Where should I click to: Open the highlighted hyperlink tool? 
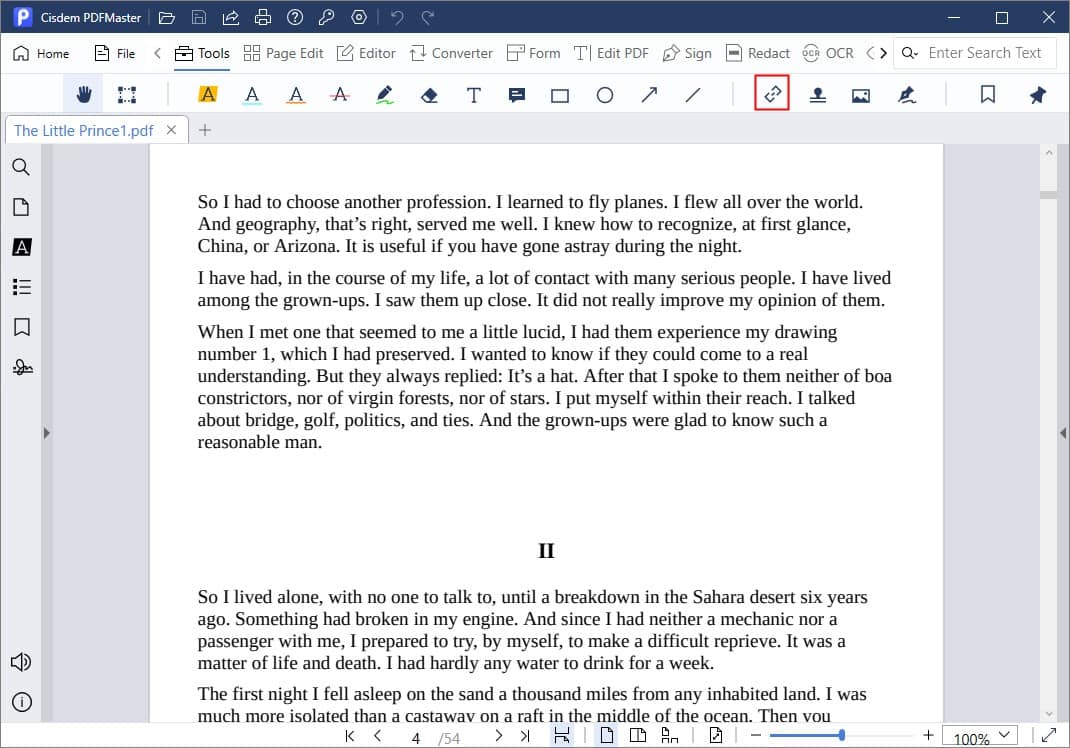[x=771, y=93]
